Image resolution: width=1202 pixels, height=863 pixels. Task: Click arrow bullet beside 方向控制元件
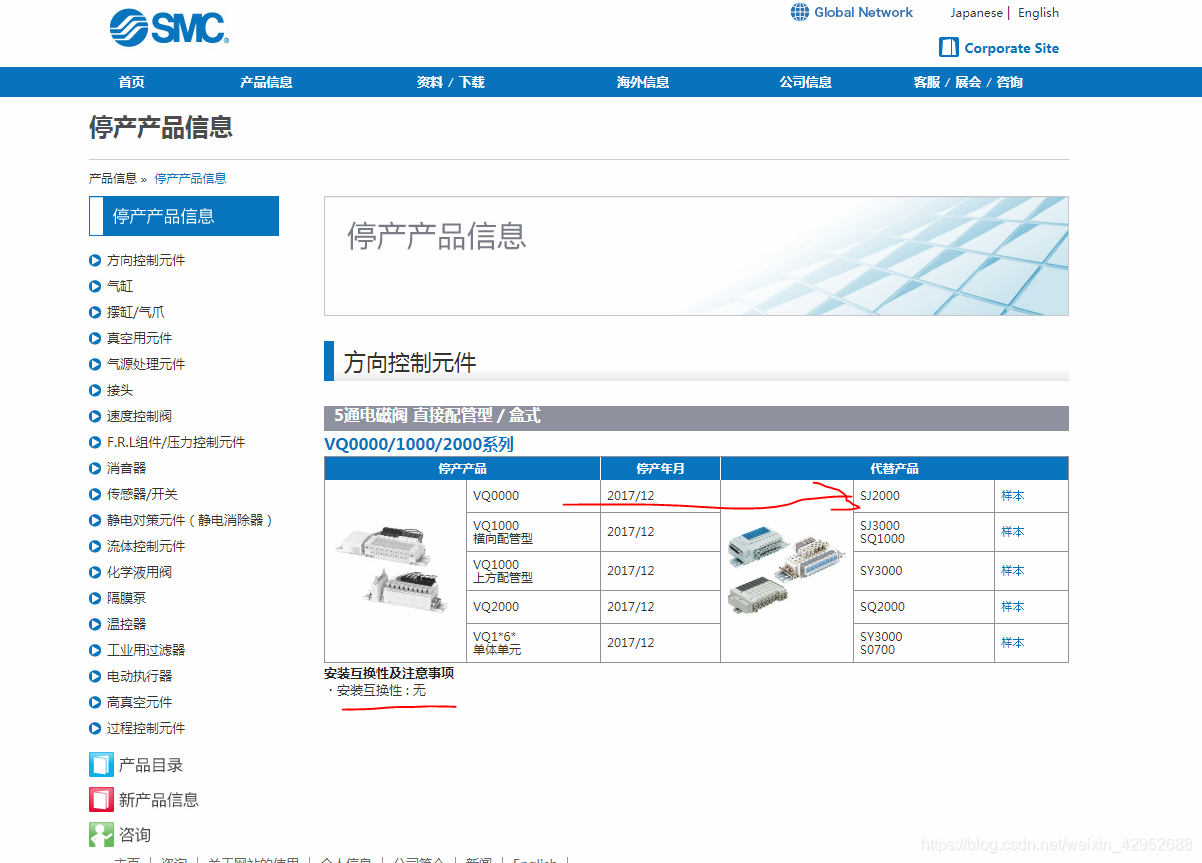coord(95,260)
